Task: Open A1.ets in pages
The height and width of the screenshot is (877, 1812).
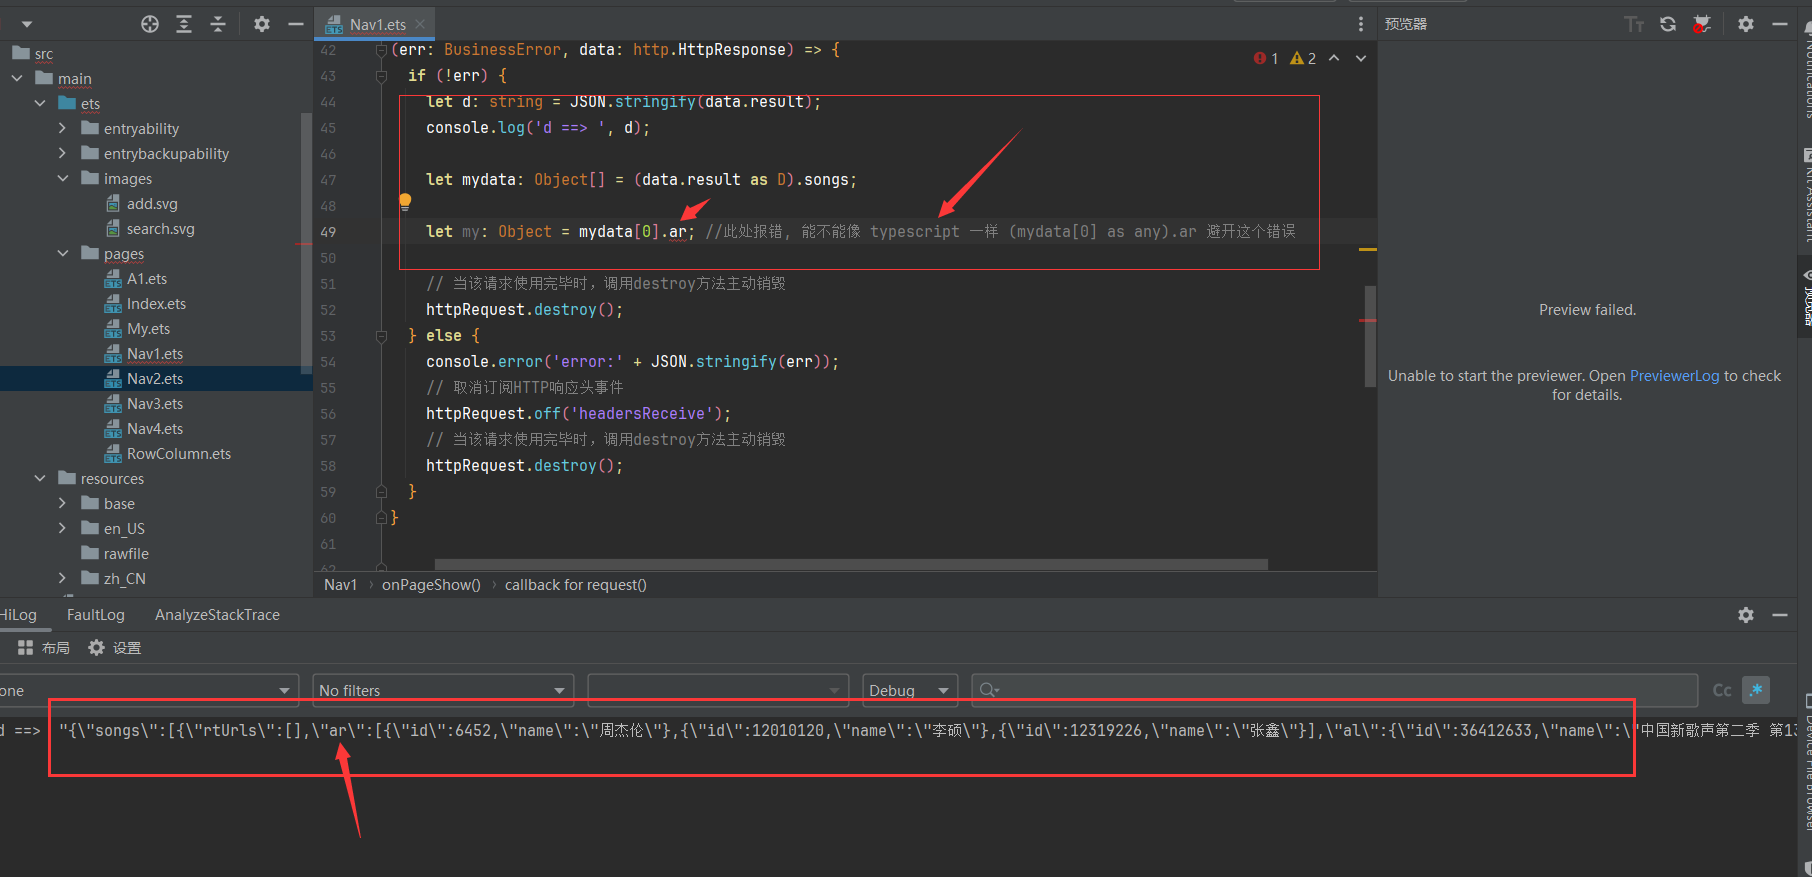Action: point(146,278)
